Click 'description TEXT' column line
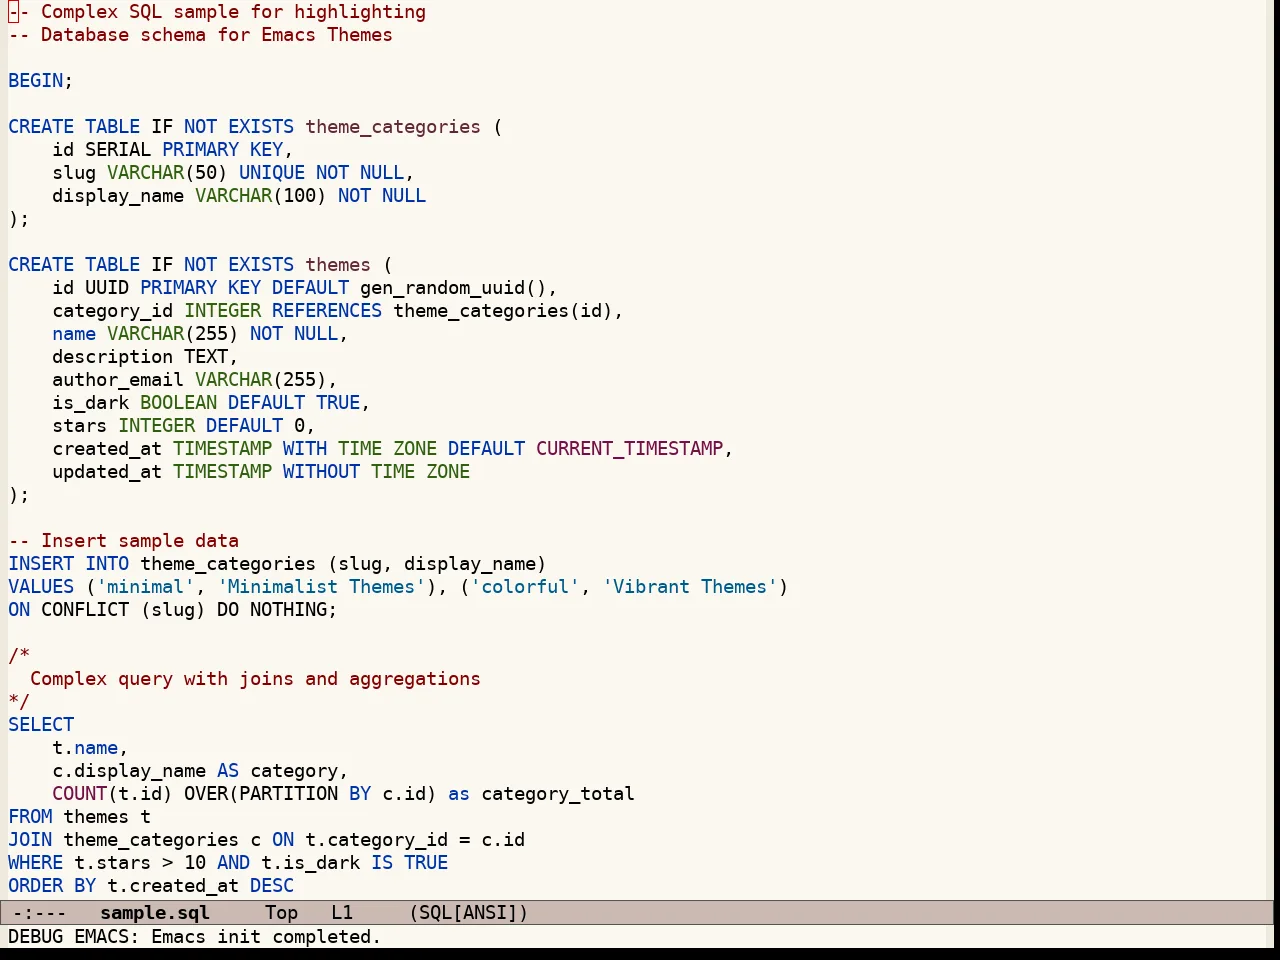 pyautogui.click(x=145, y=356)
